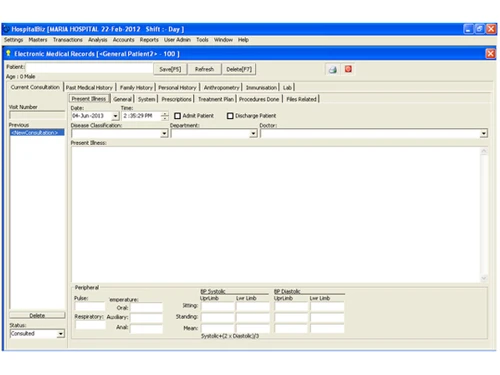
Task: Select the Present Illness sub-tab
Action: [x=89, y=99]
